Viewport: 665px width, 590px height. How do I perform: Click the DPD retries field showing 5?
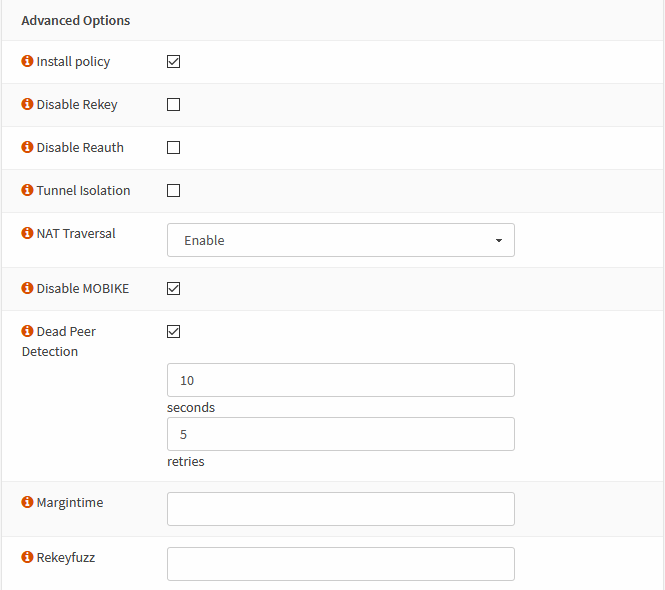(x=341, y=434)
